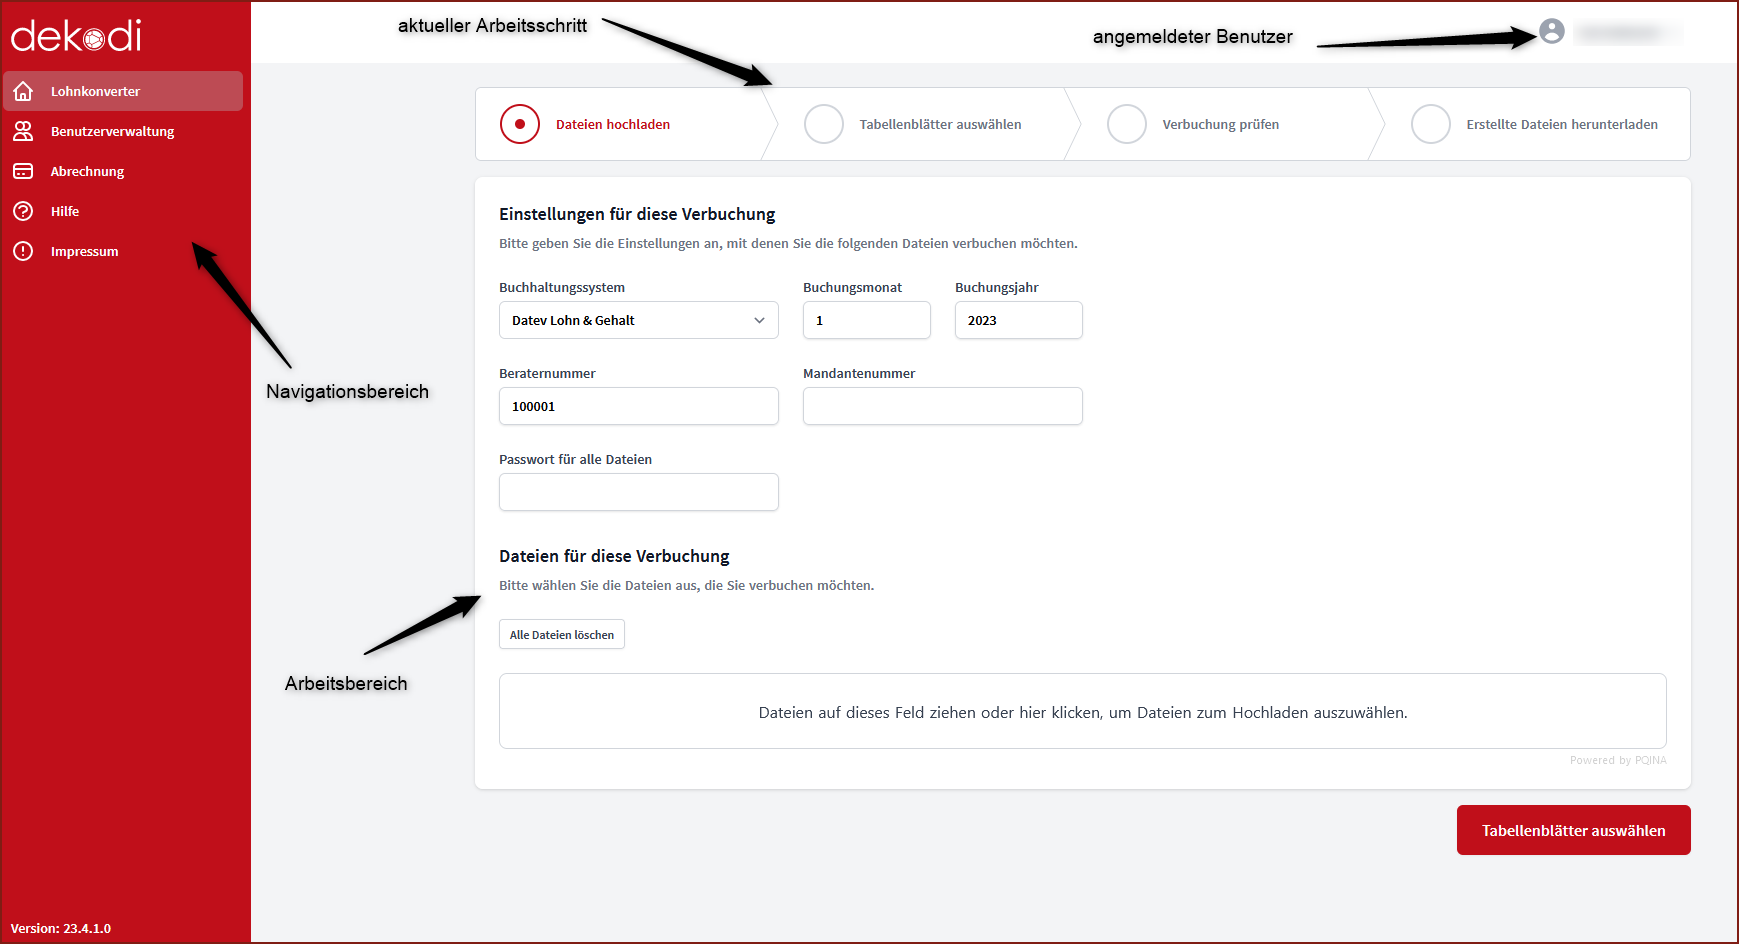1739x944 pixels.
Task: Focus the Buchungsmonat field
Action: coord(867,320)
